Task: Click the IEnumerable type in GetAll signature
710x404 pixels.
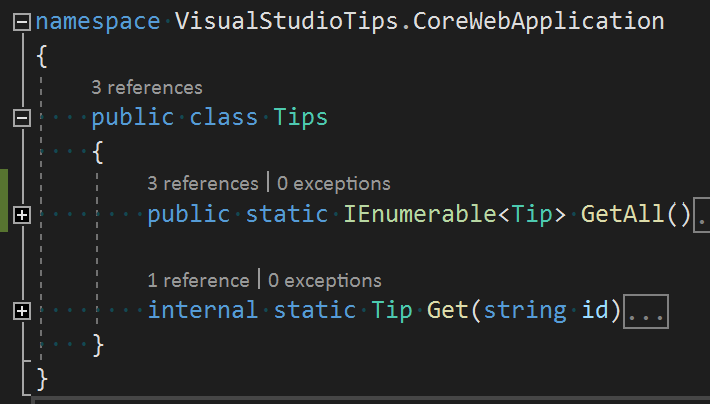Action: tap(420, 214)
